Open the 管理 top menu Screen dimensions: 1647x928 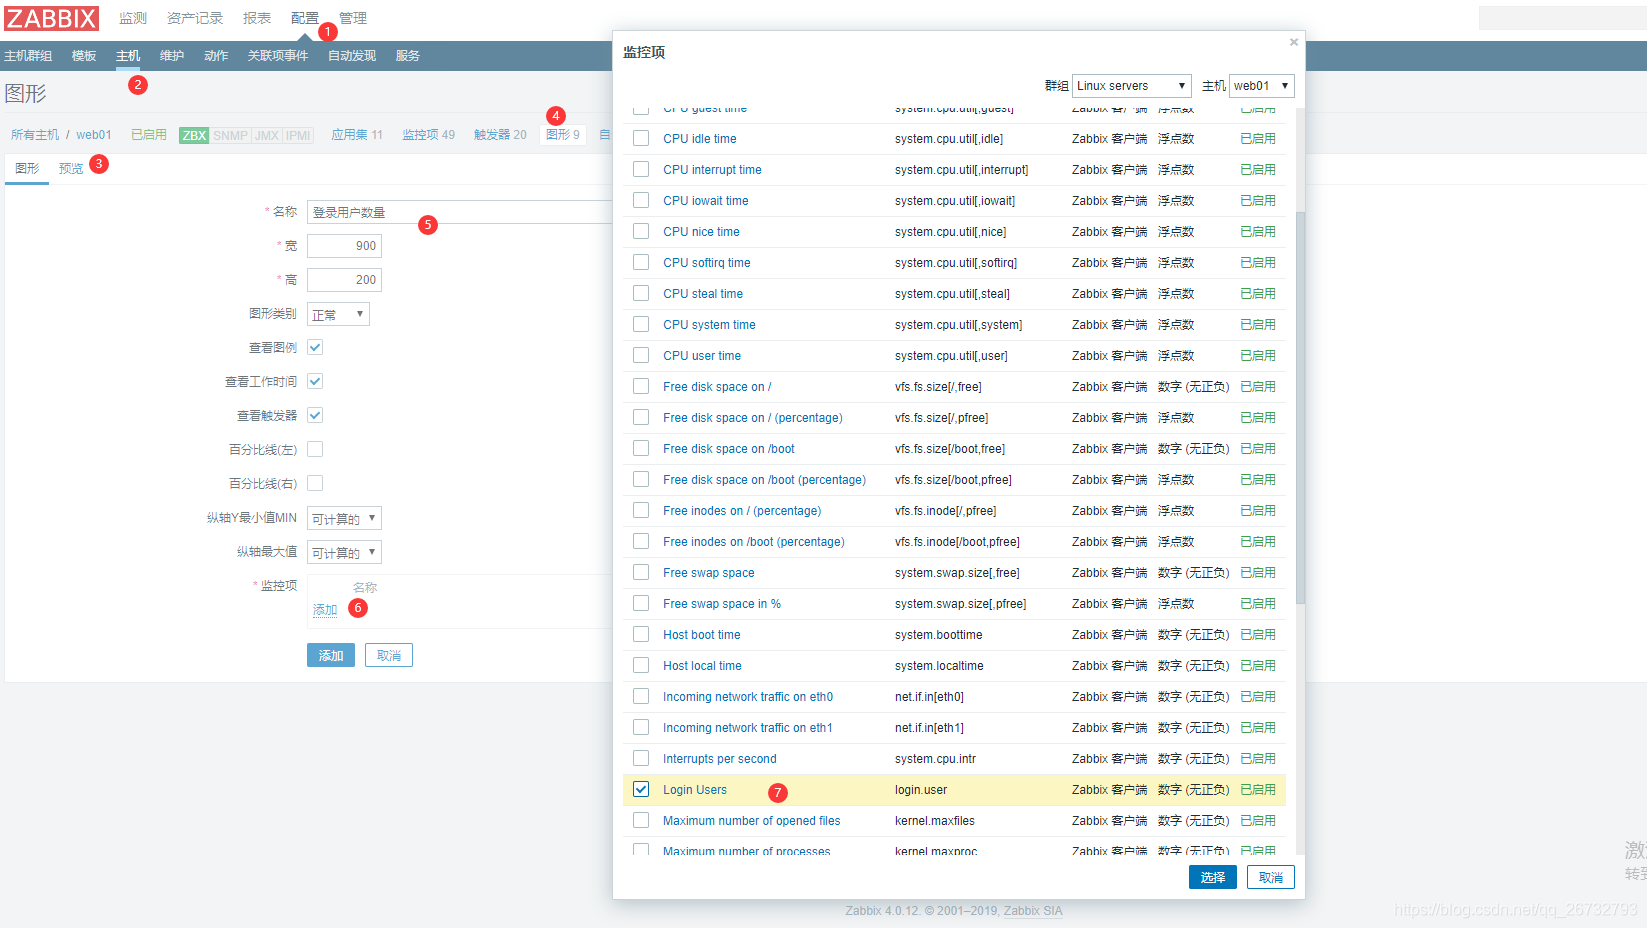pyautogui.click(x=353, y=18)
